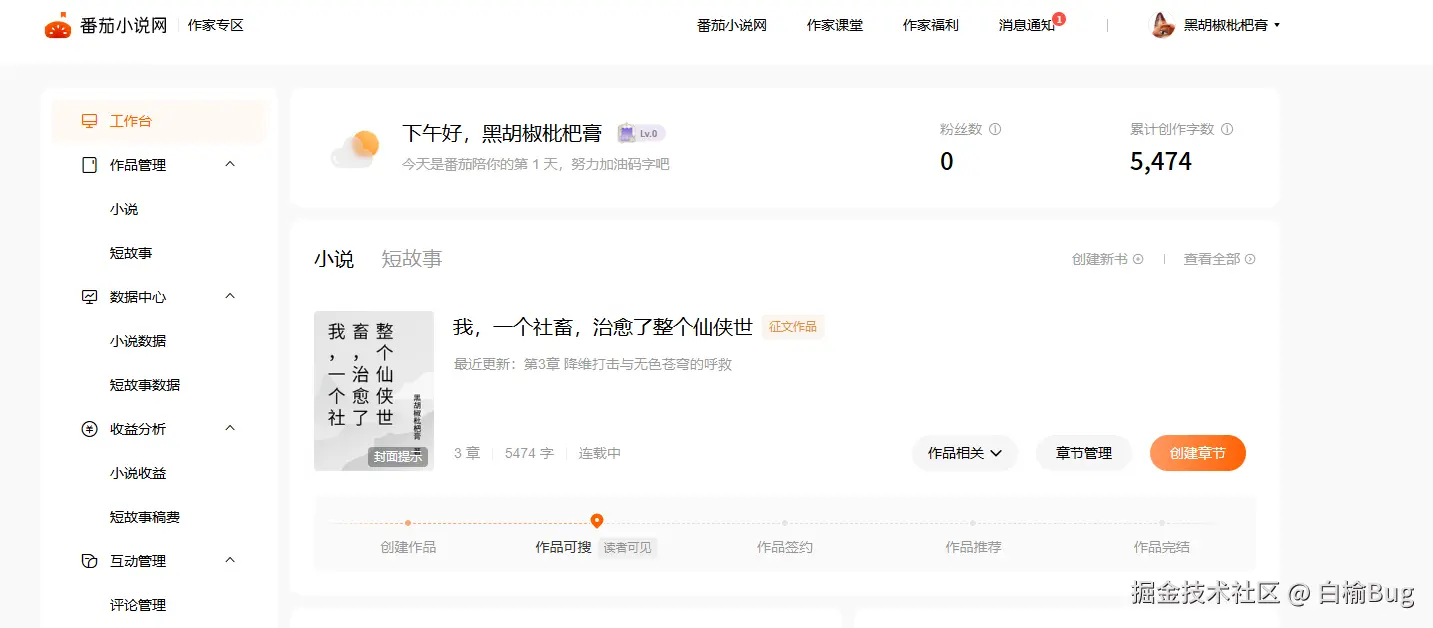Image resolution: width=1433 pixels, height=628 pixels.
Task: Click the 收益分析 coin icon
Action: [x=88, y=428]
